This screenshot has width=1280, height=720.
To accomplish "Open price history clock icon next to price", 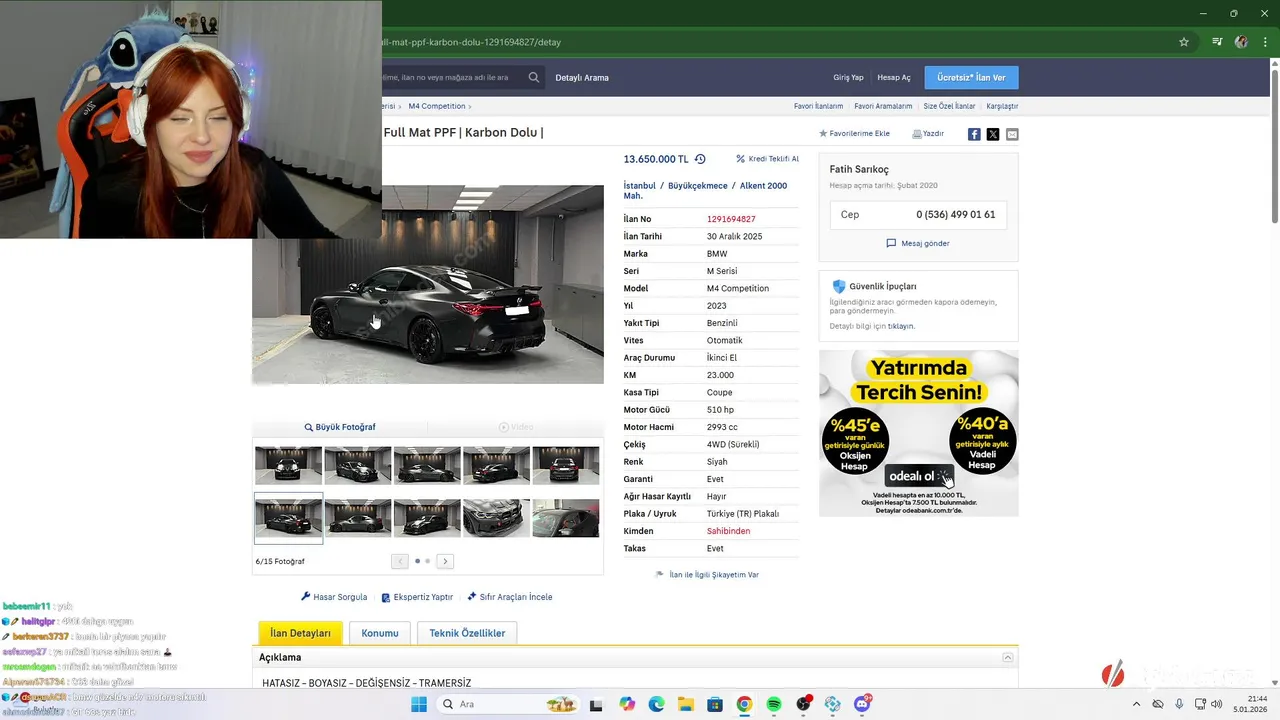I will (x=700, y=159).
